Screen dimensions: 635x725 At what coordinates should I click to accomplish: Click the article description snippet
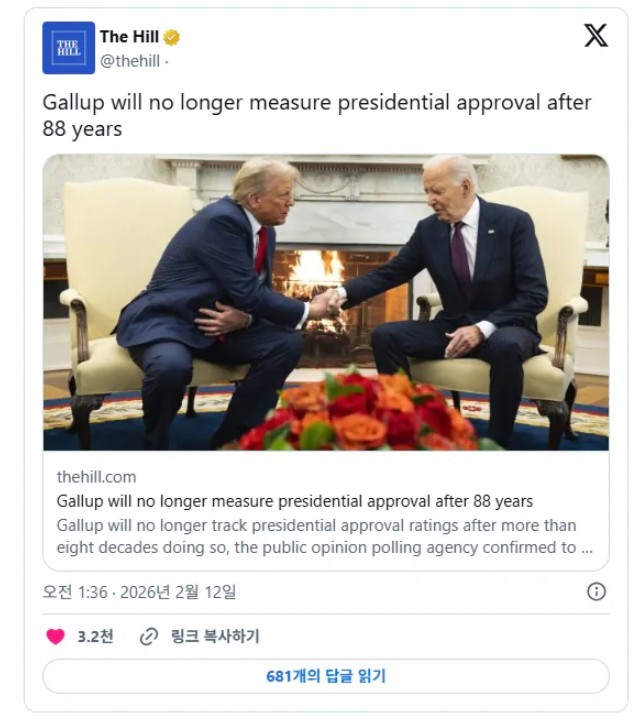coord(325,536)
